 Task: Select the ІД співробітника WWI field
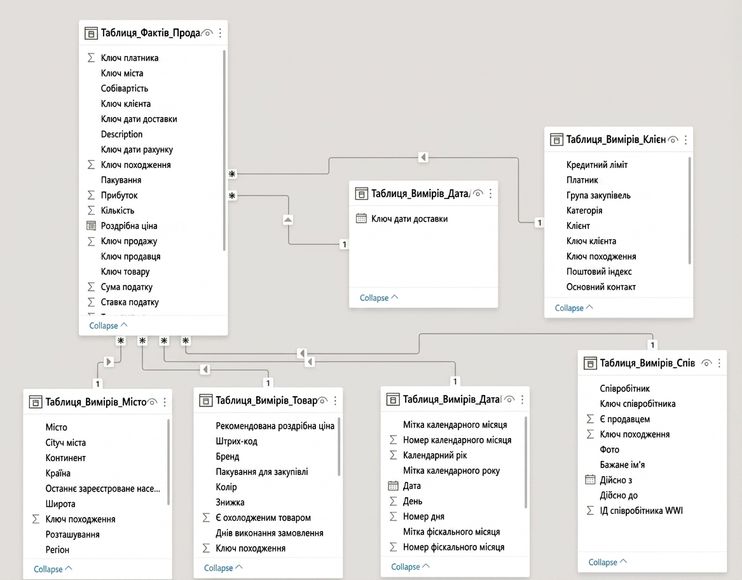click(x=641, y=510)
